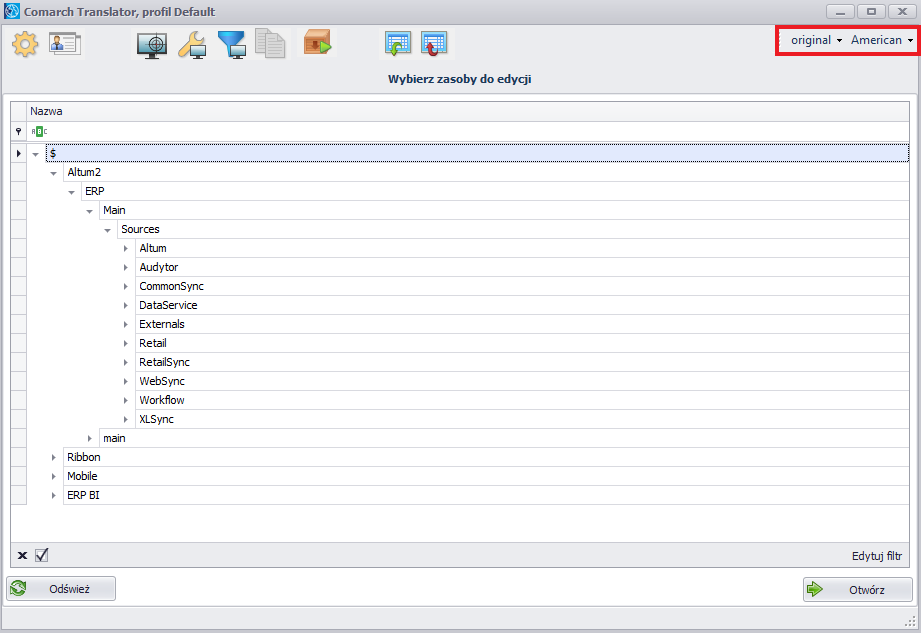Click the blue funnel filter icon
The image size is (921, 633).
tap(232, 45)
